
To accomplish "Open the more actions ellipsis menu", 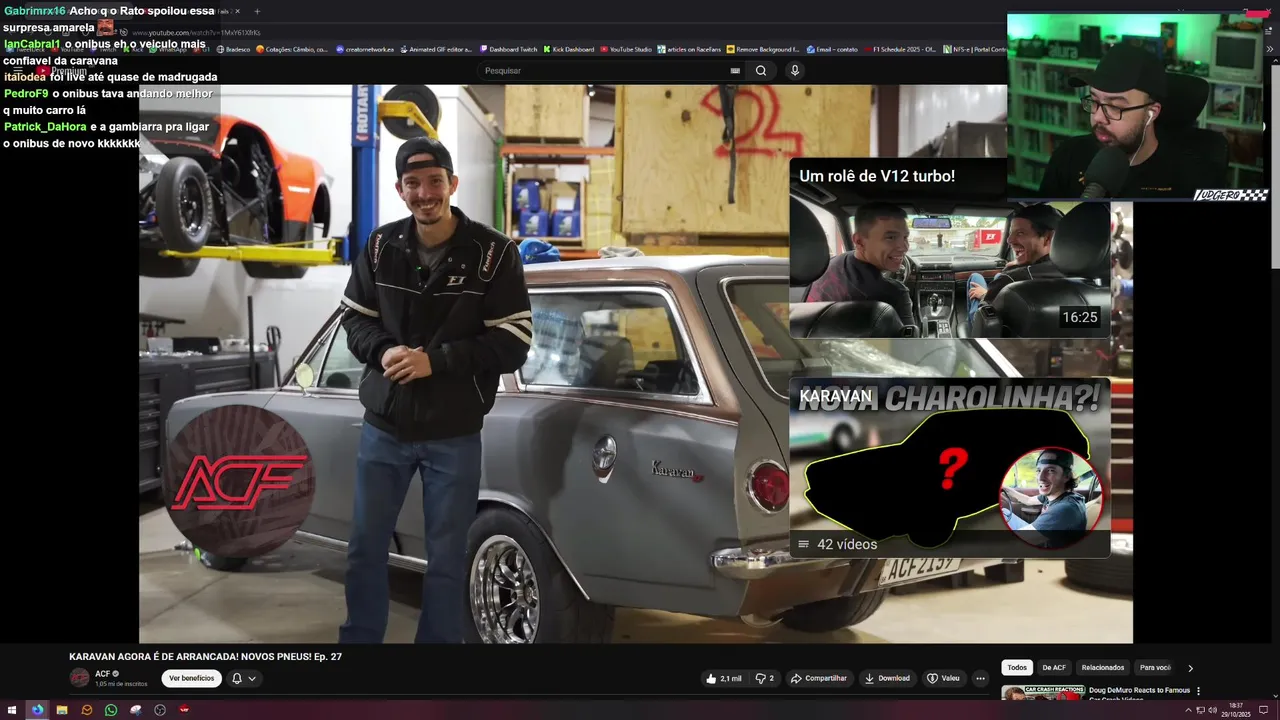I will coord(980,678).
